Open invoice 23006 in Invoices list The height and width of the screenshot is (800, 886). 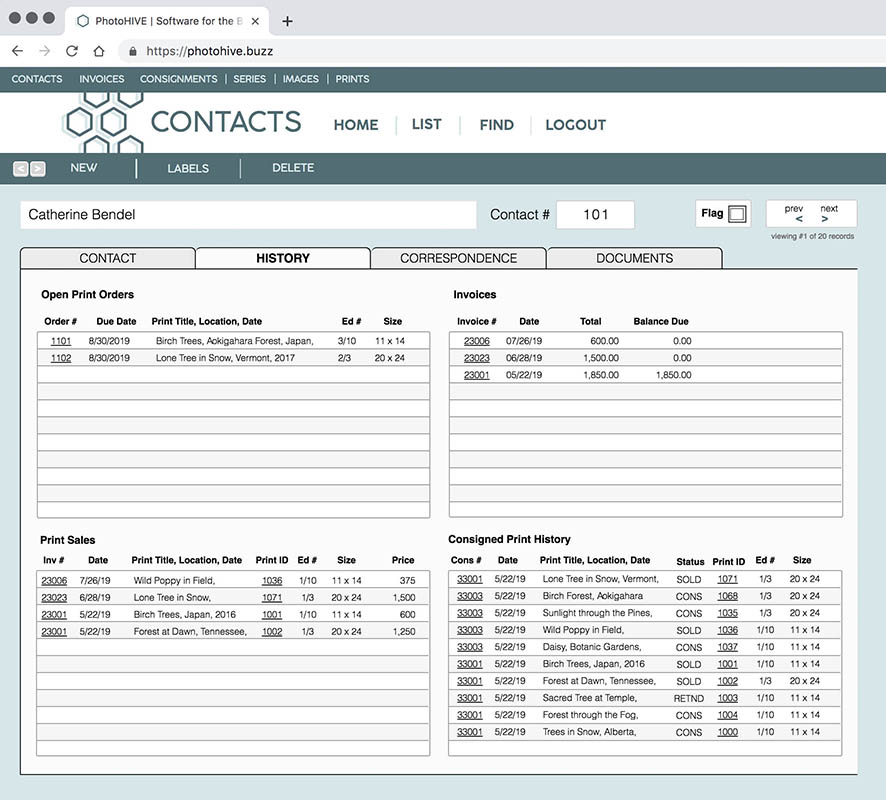coord(476,341)
